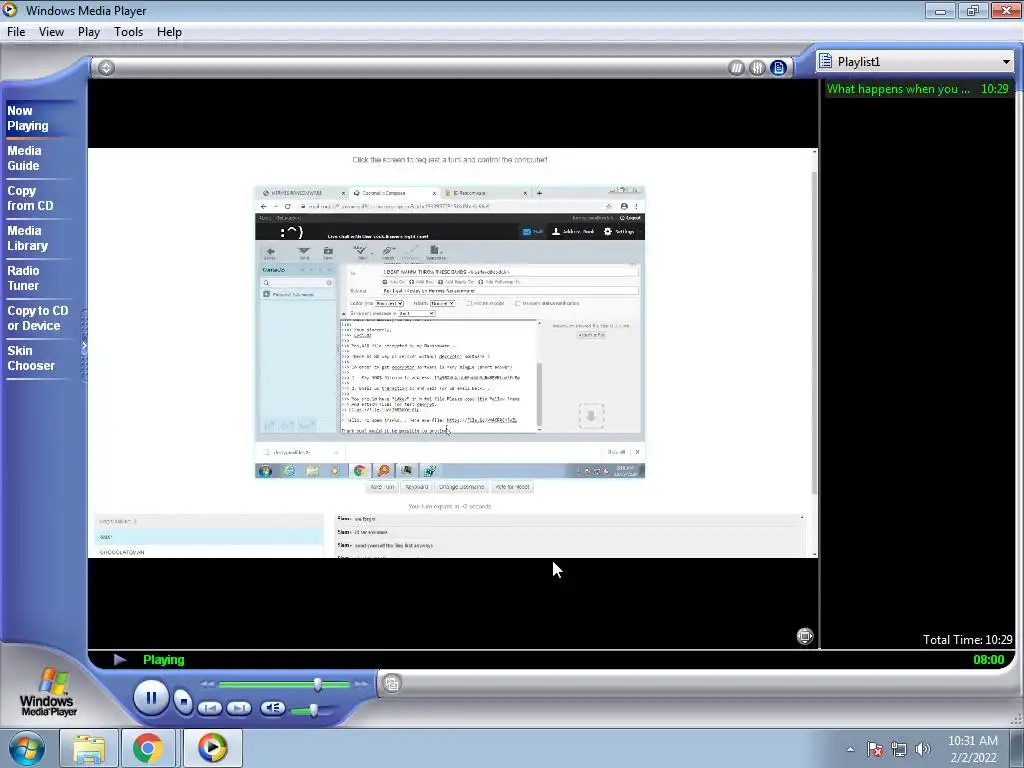Minimize the Windows Media Player window
This screenshot has height=768, width=1024.
(x=940, y=10)
